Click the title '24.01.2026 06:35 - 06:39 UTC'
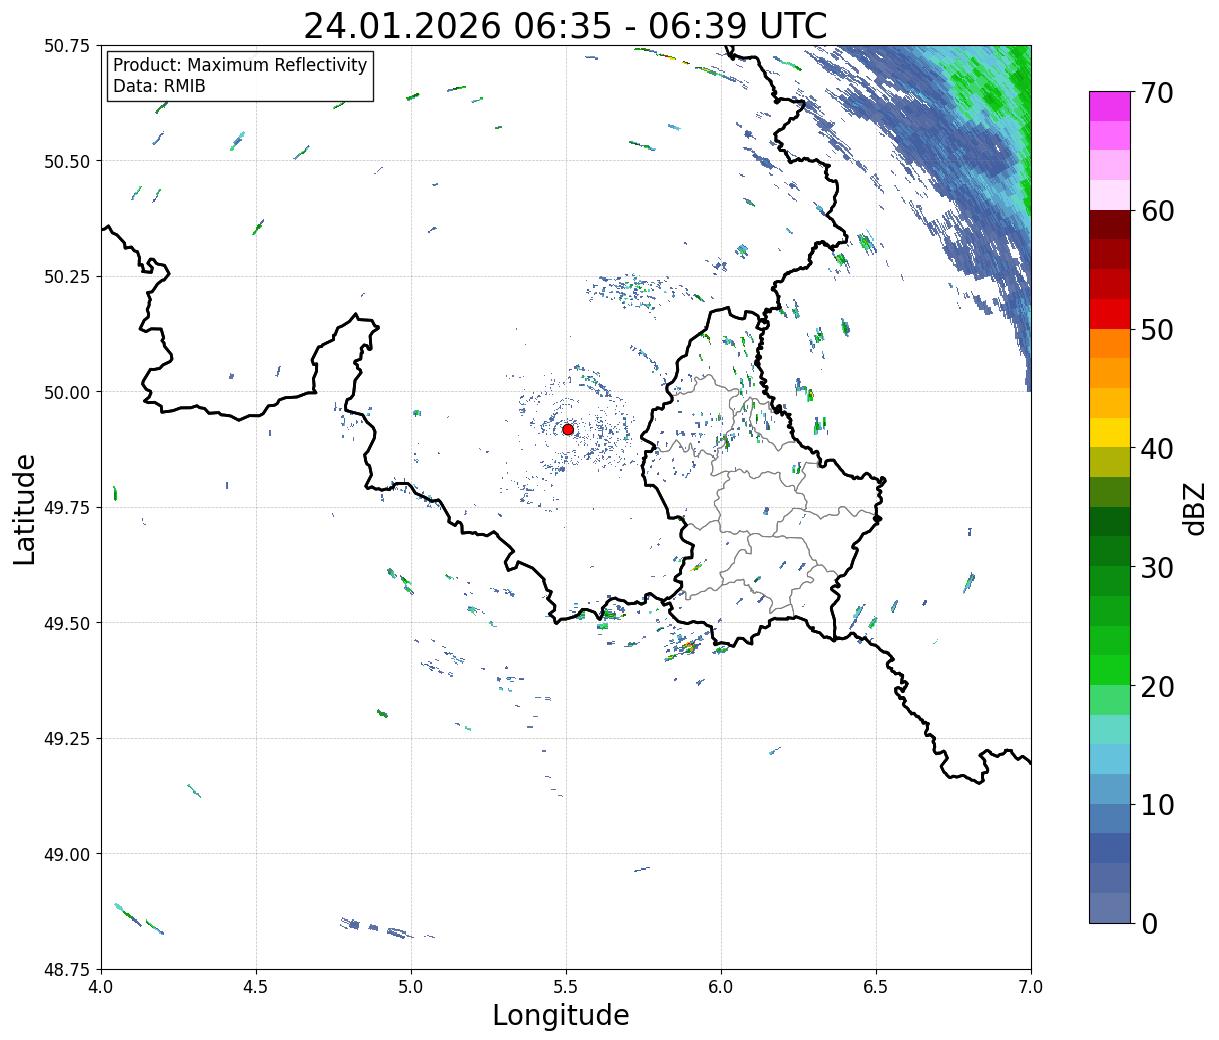Screen dimensions: 1219x1040 click(x=565, y=25)
